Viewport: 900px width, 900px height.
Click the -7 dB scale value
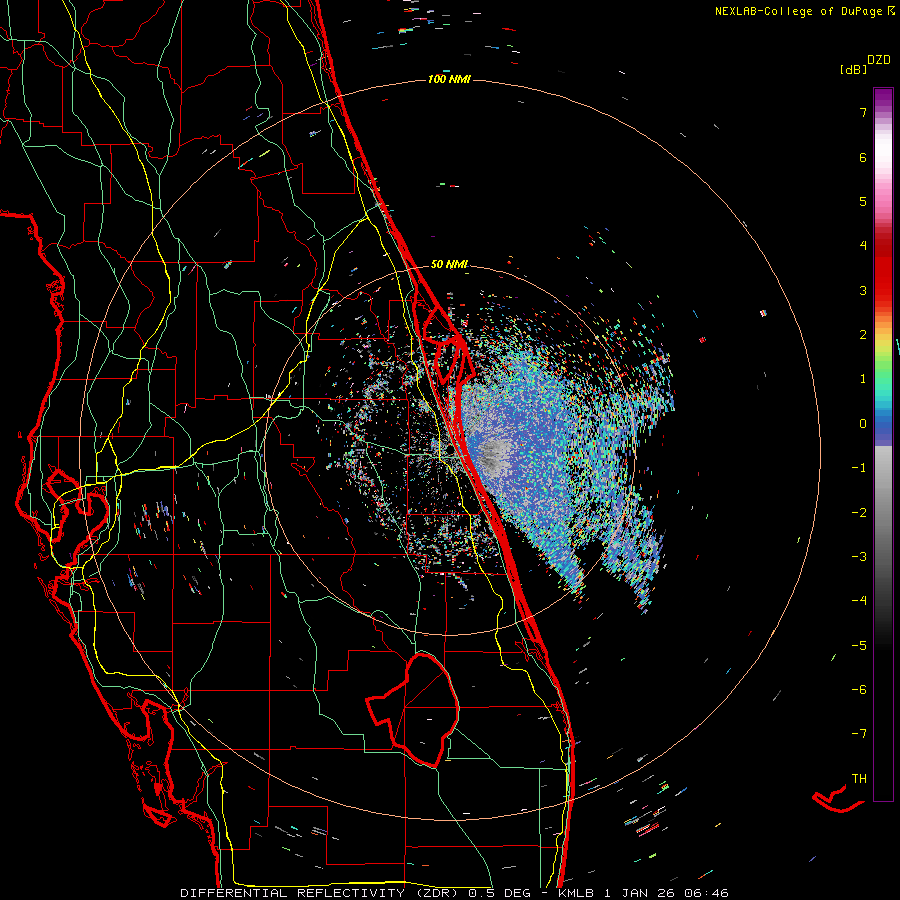coord(859,734)
